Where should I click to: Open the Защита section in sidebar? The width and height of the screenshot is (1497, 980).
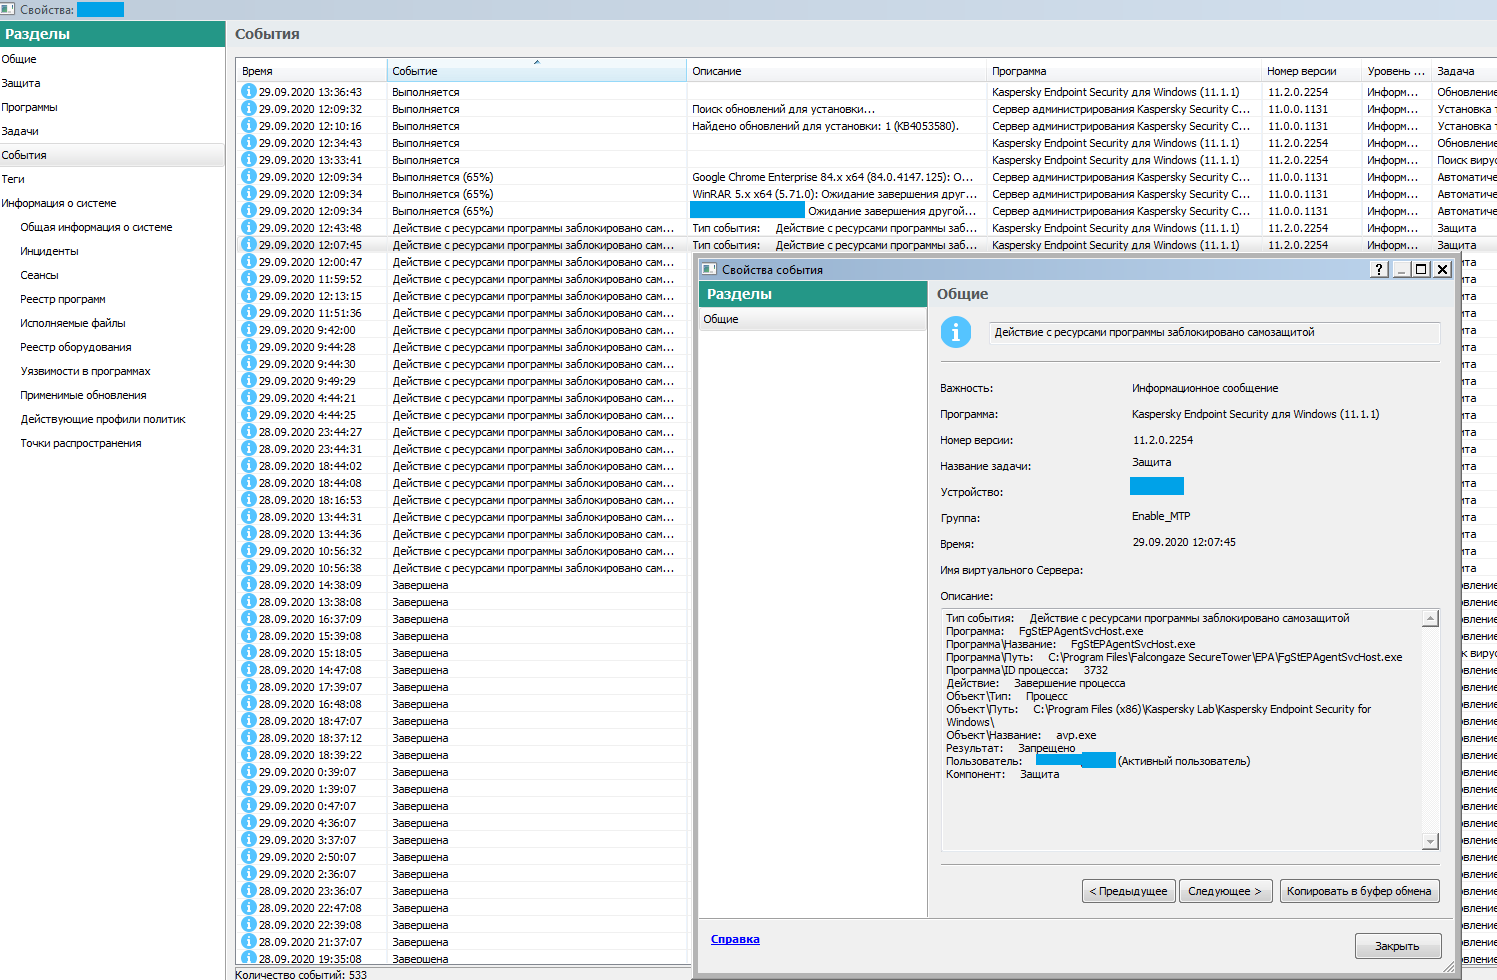pyautogui.click(x=21, y=83)
